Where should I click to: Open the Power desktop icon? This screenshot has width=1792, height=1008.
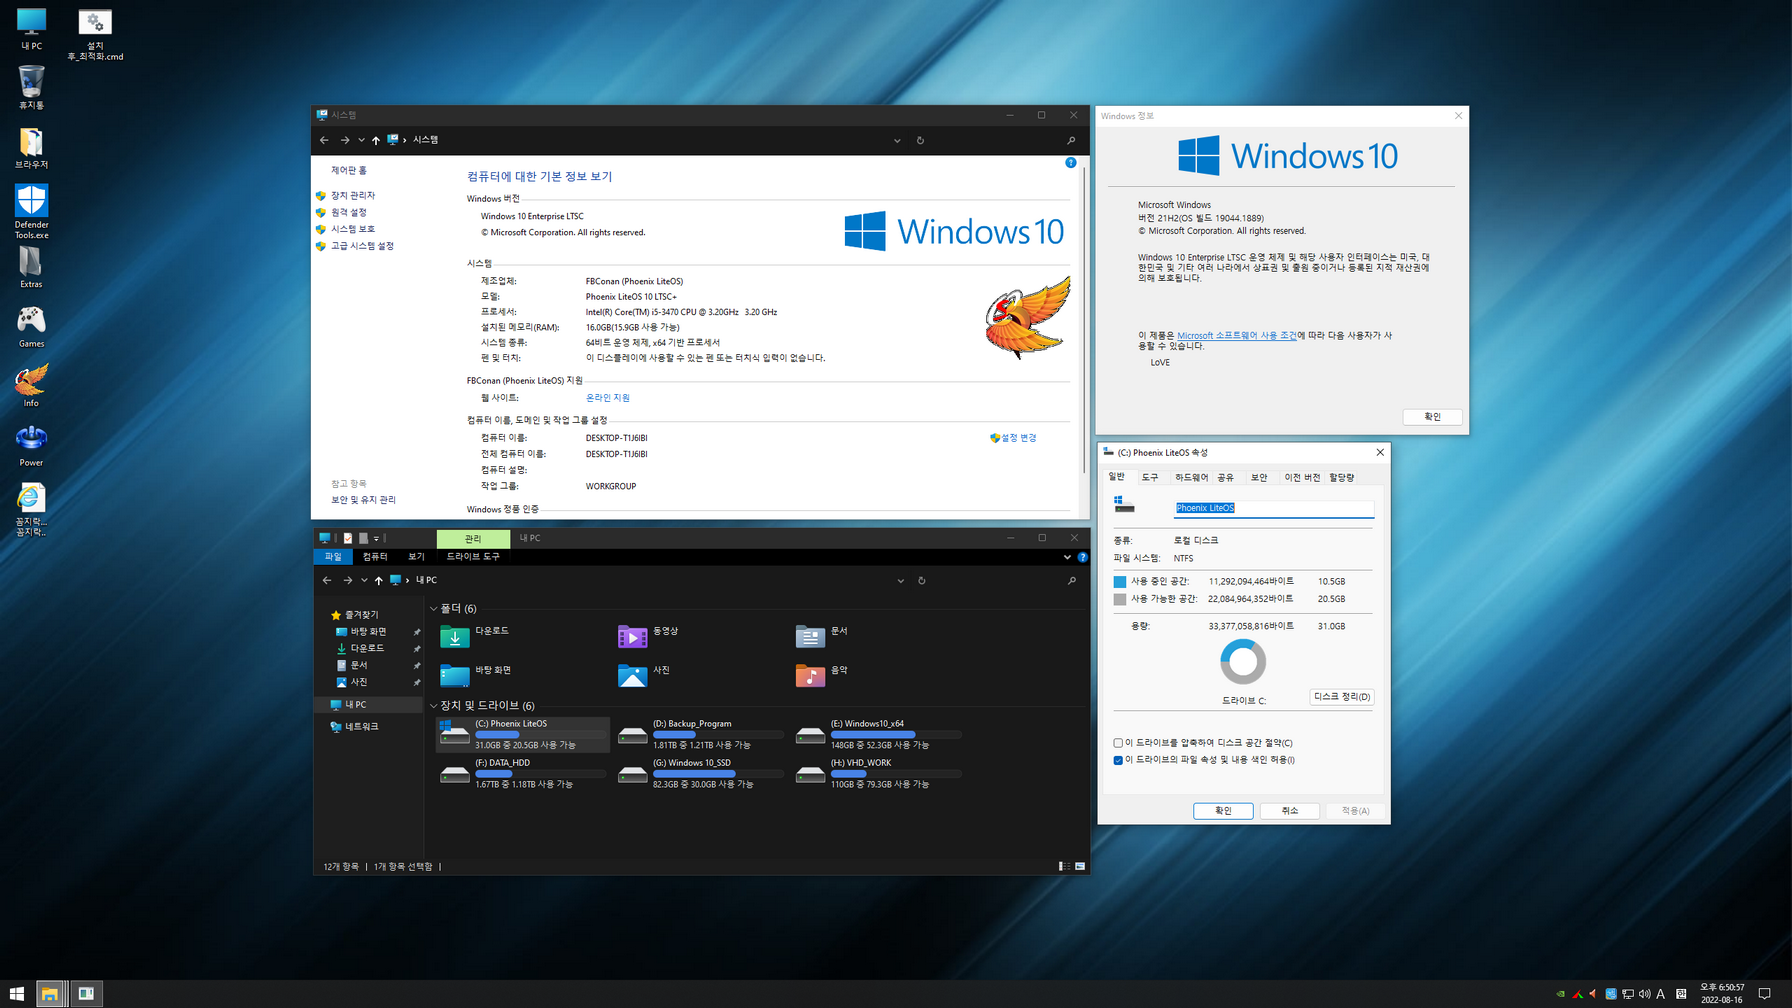click(31, 446)
